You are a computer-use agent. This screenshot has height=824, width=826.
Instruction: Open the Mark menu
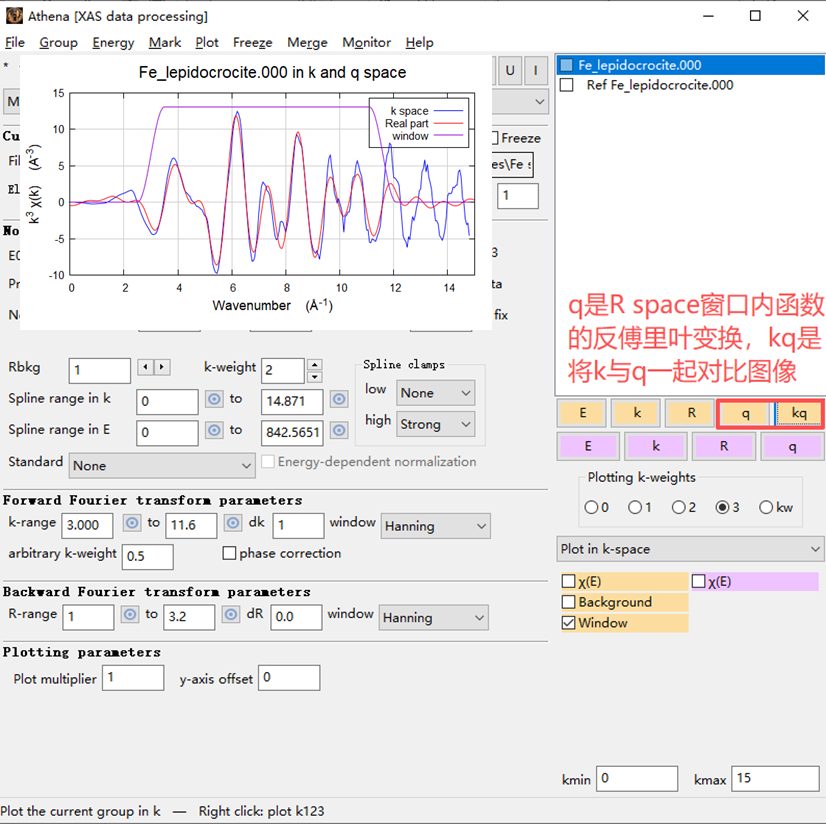(165, 42)
